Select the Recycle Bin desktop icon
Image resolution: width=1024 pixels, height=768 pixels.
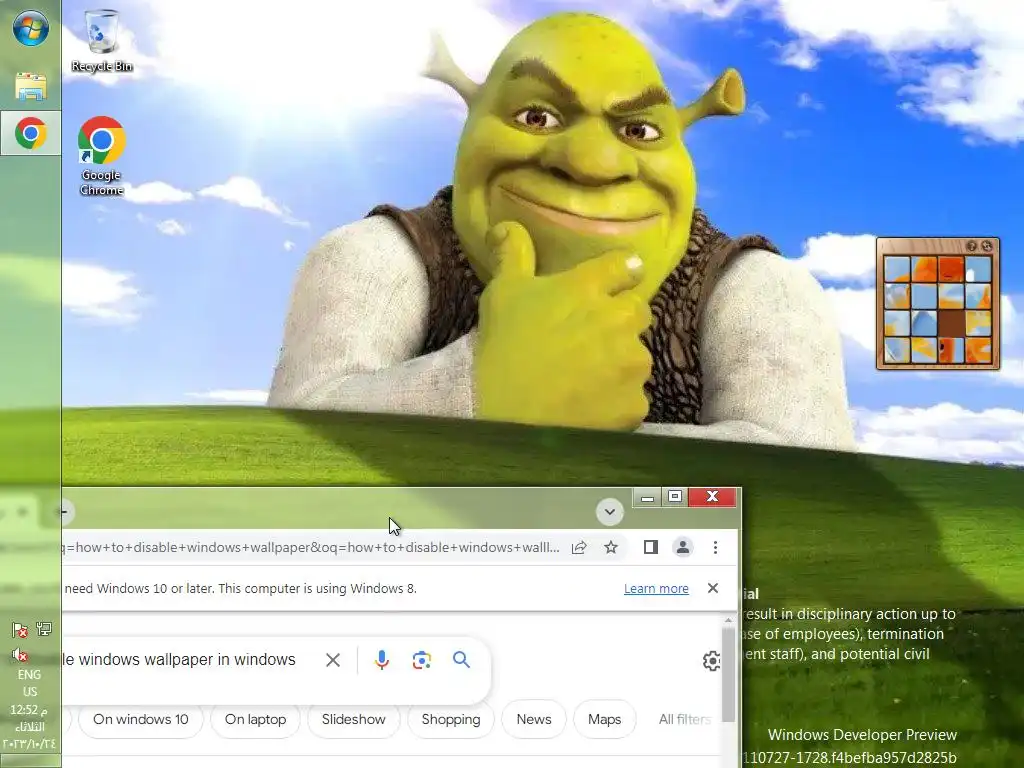coord(101,40)
